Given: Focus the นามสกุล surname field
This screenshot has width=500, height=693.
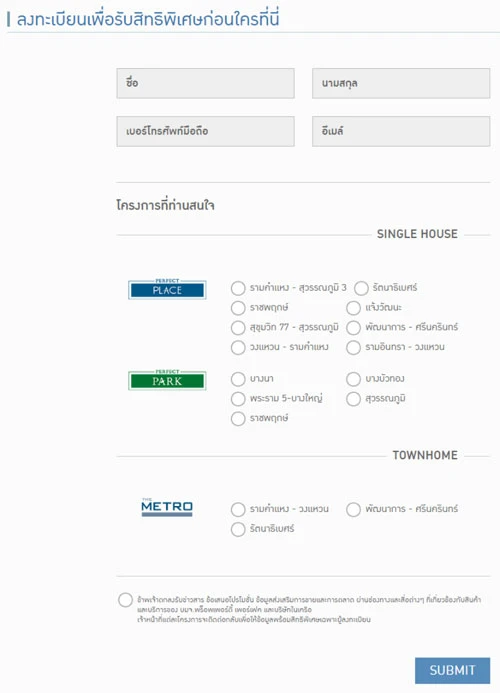Looking at the screenshot, I should [x=401, y=83].
